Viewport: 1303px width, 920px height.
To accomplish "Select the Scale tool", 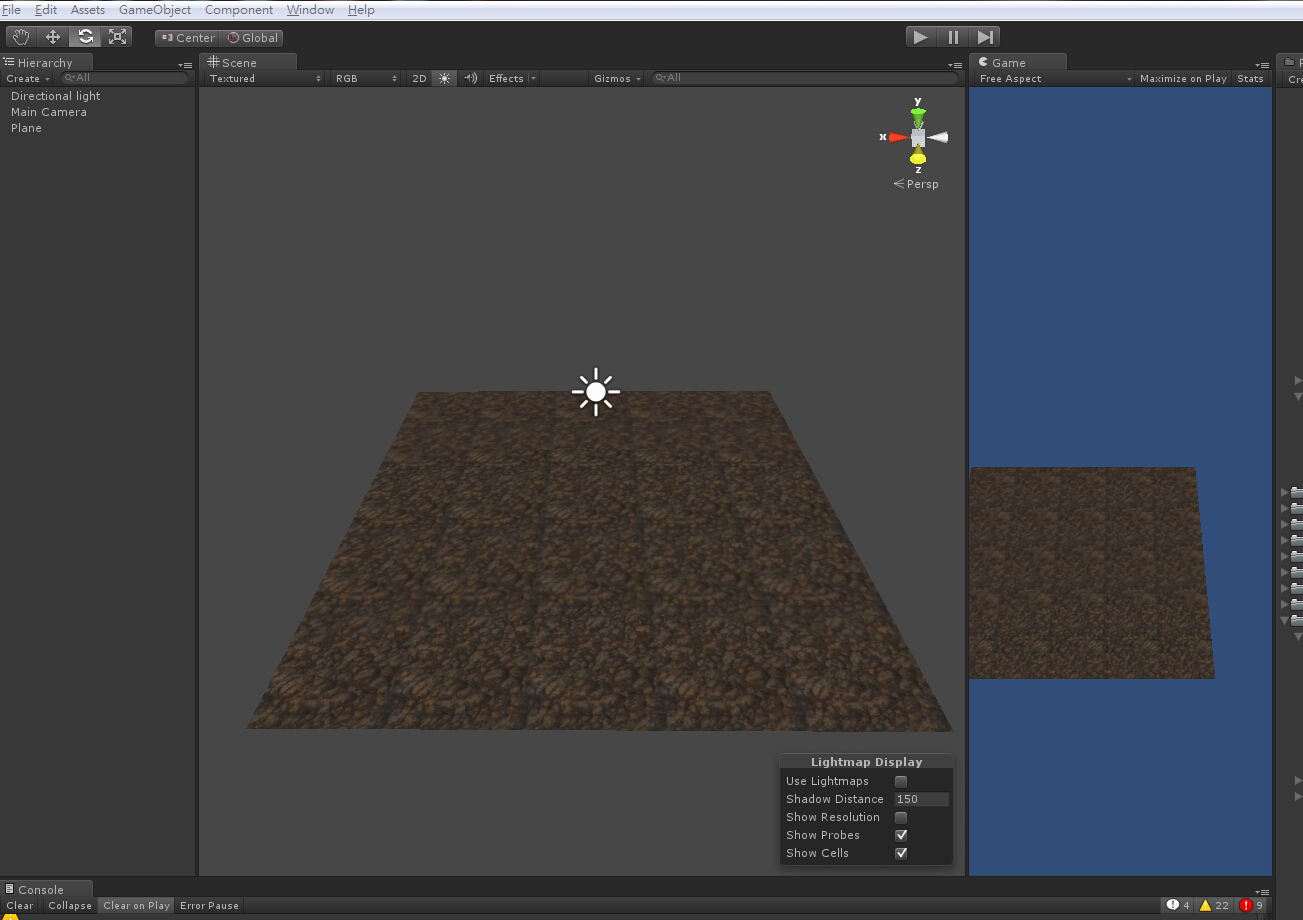I will point(118,37).
